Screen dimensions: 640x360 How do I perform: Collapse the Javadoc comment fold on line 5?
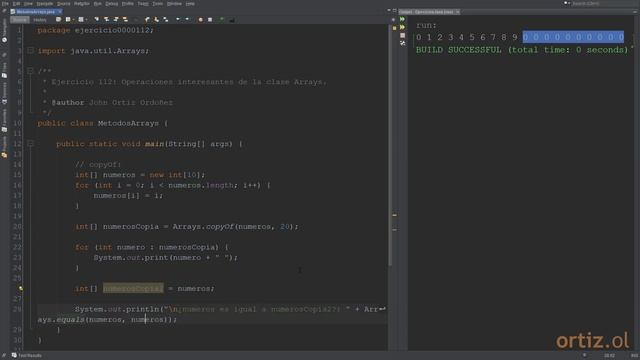click(30, 71)
